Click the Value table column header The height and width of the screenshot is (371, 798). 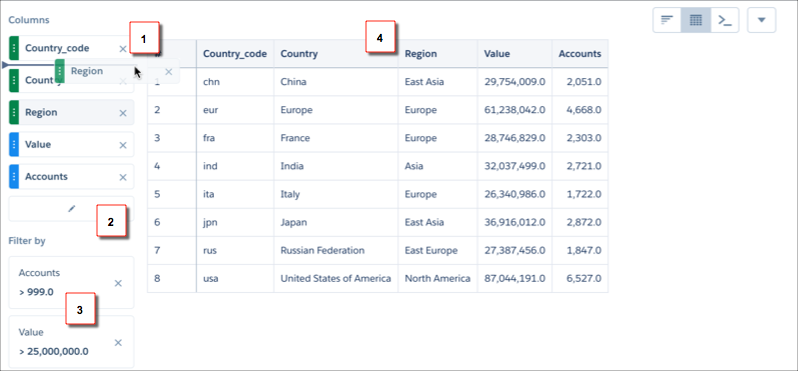(x=515, y=53)
